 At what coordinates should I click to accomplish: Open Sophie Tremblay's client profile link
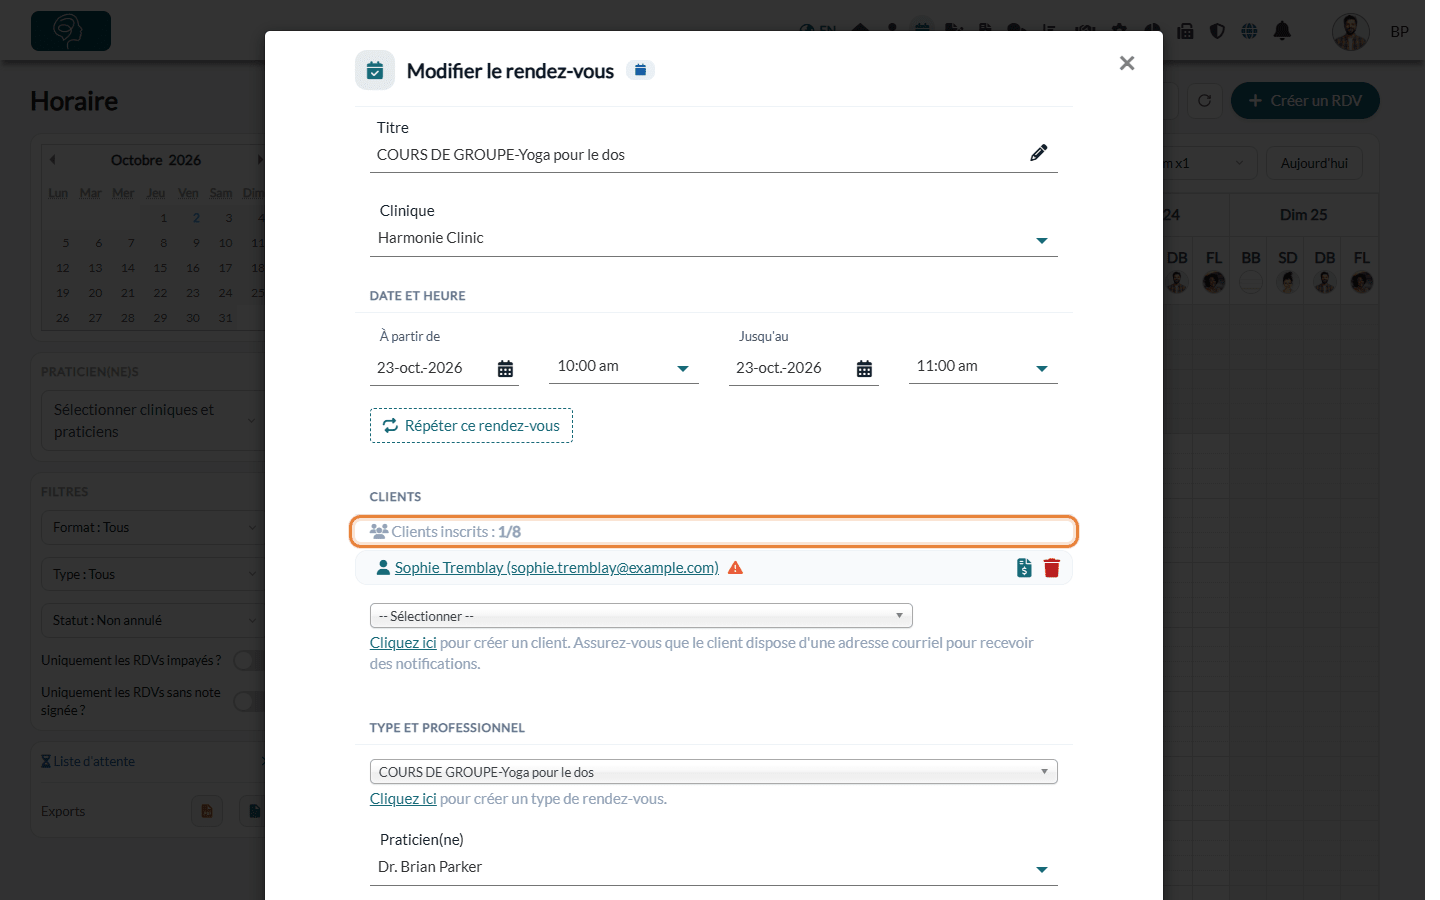556,568
